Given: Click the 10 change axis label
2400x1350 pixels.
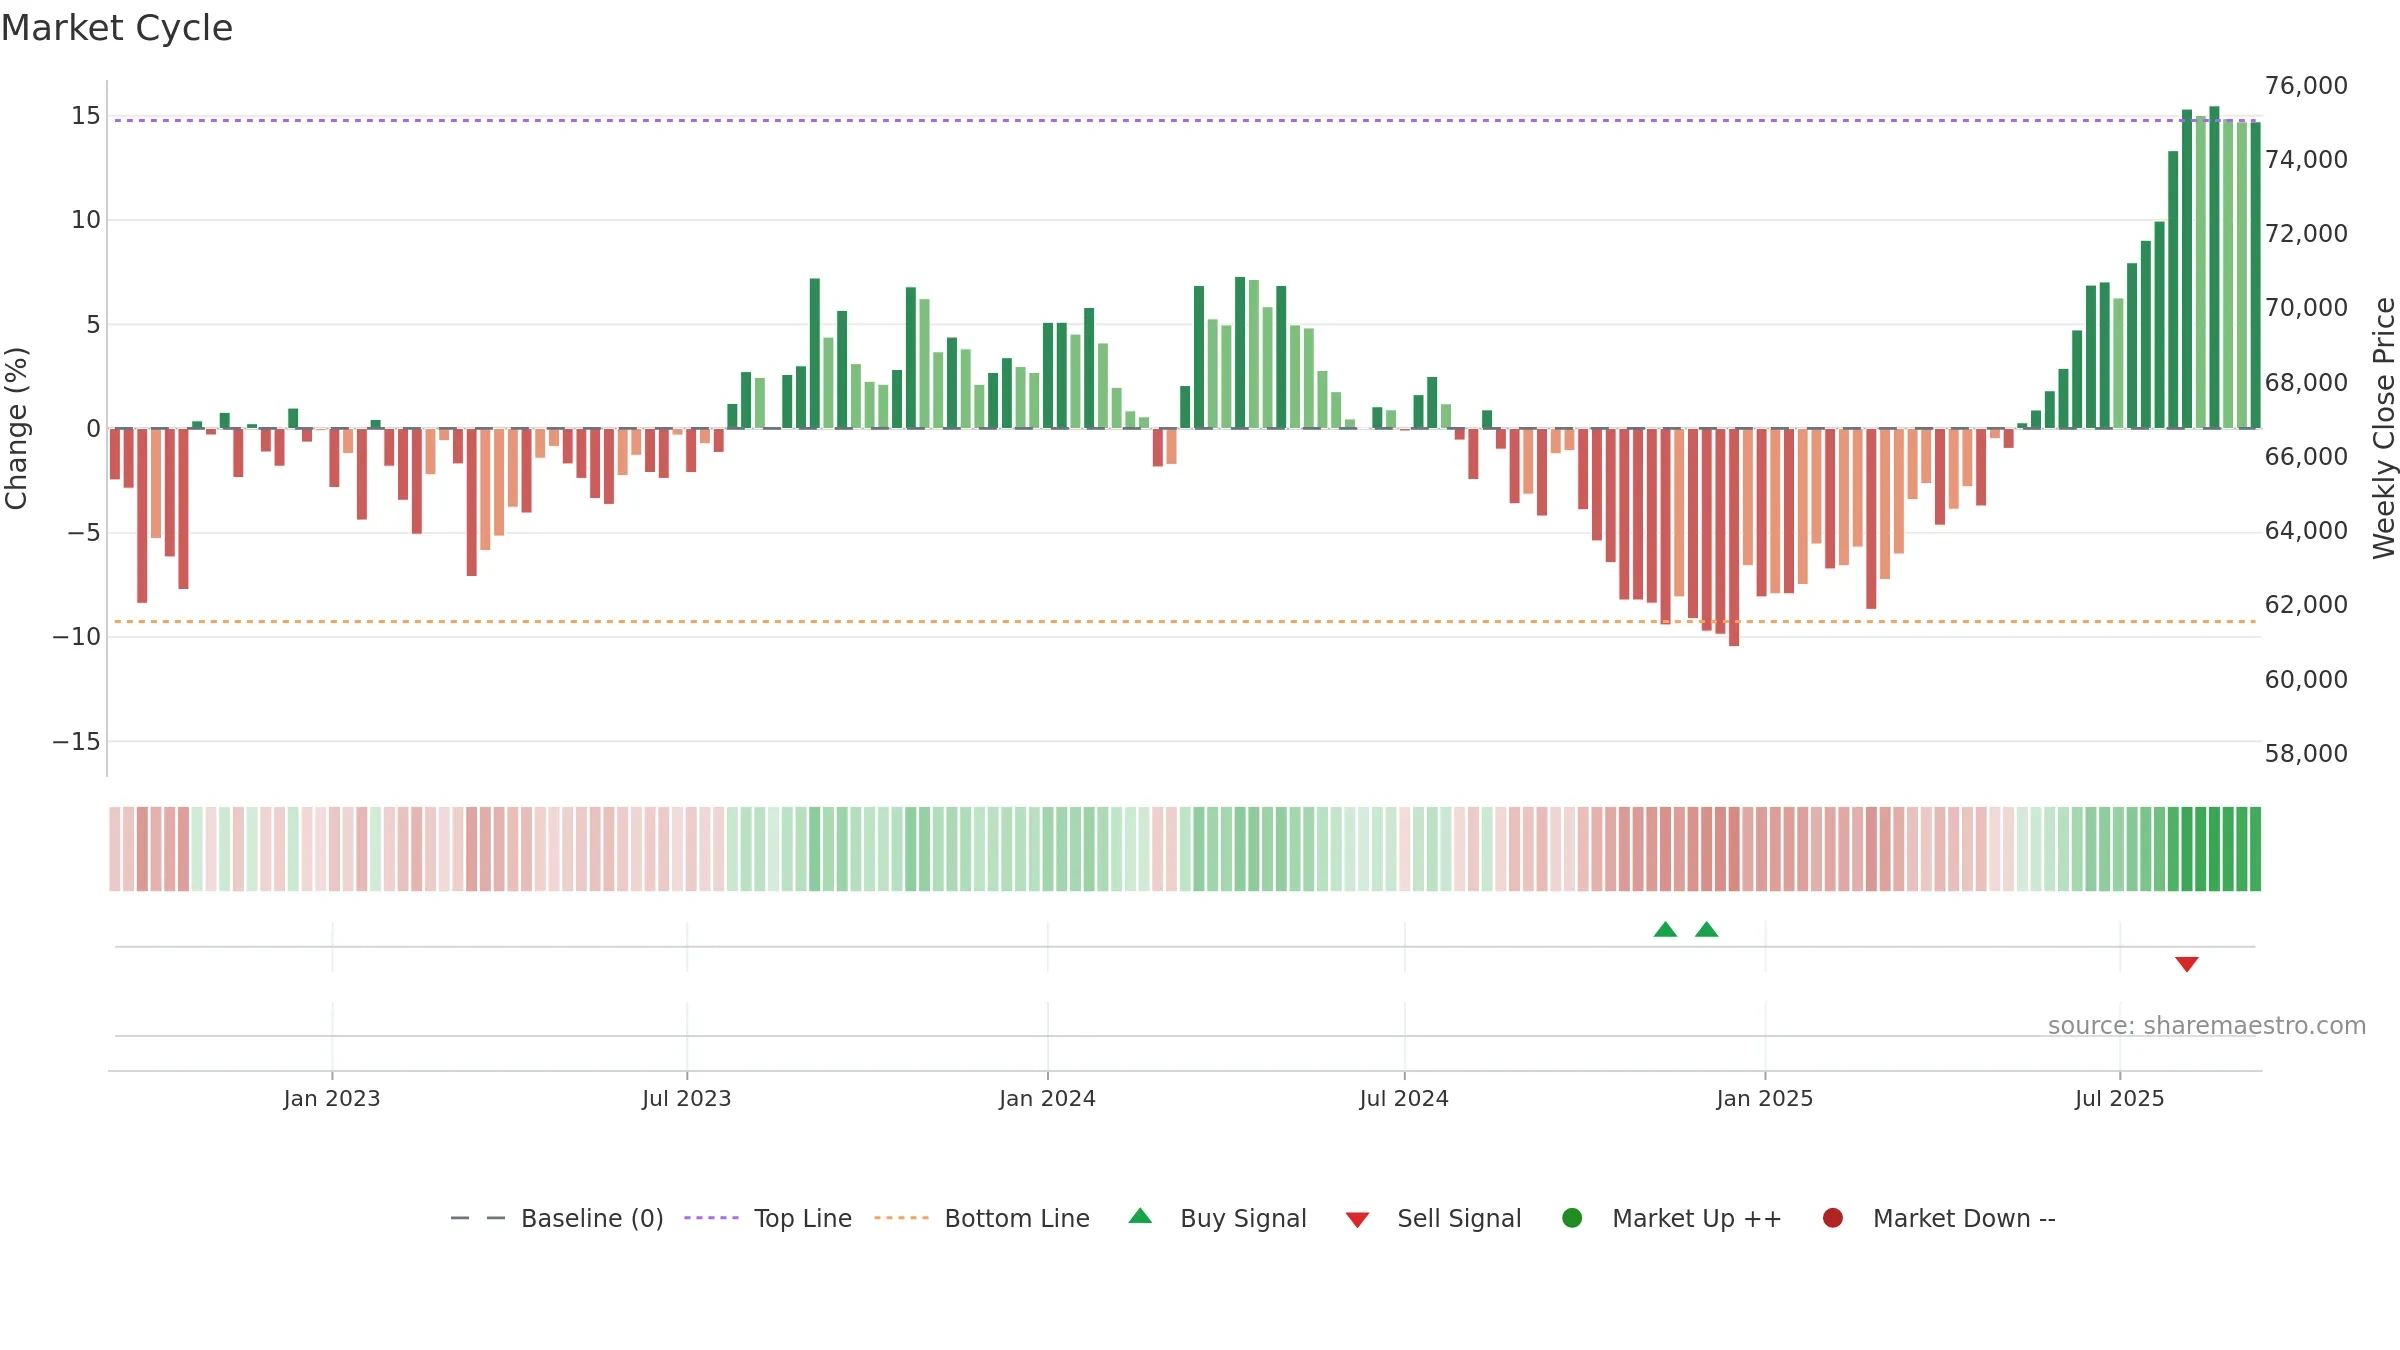Looking at the screenshot, I should 86,220.
